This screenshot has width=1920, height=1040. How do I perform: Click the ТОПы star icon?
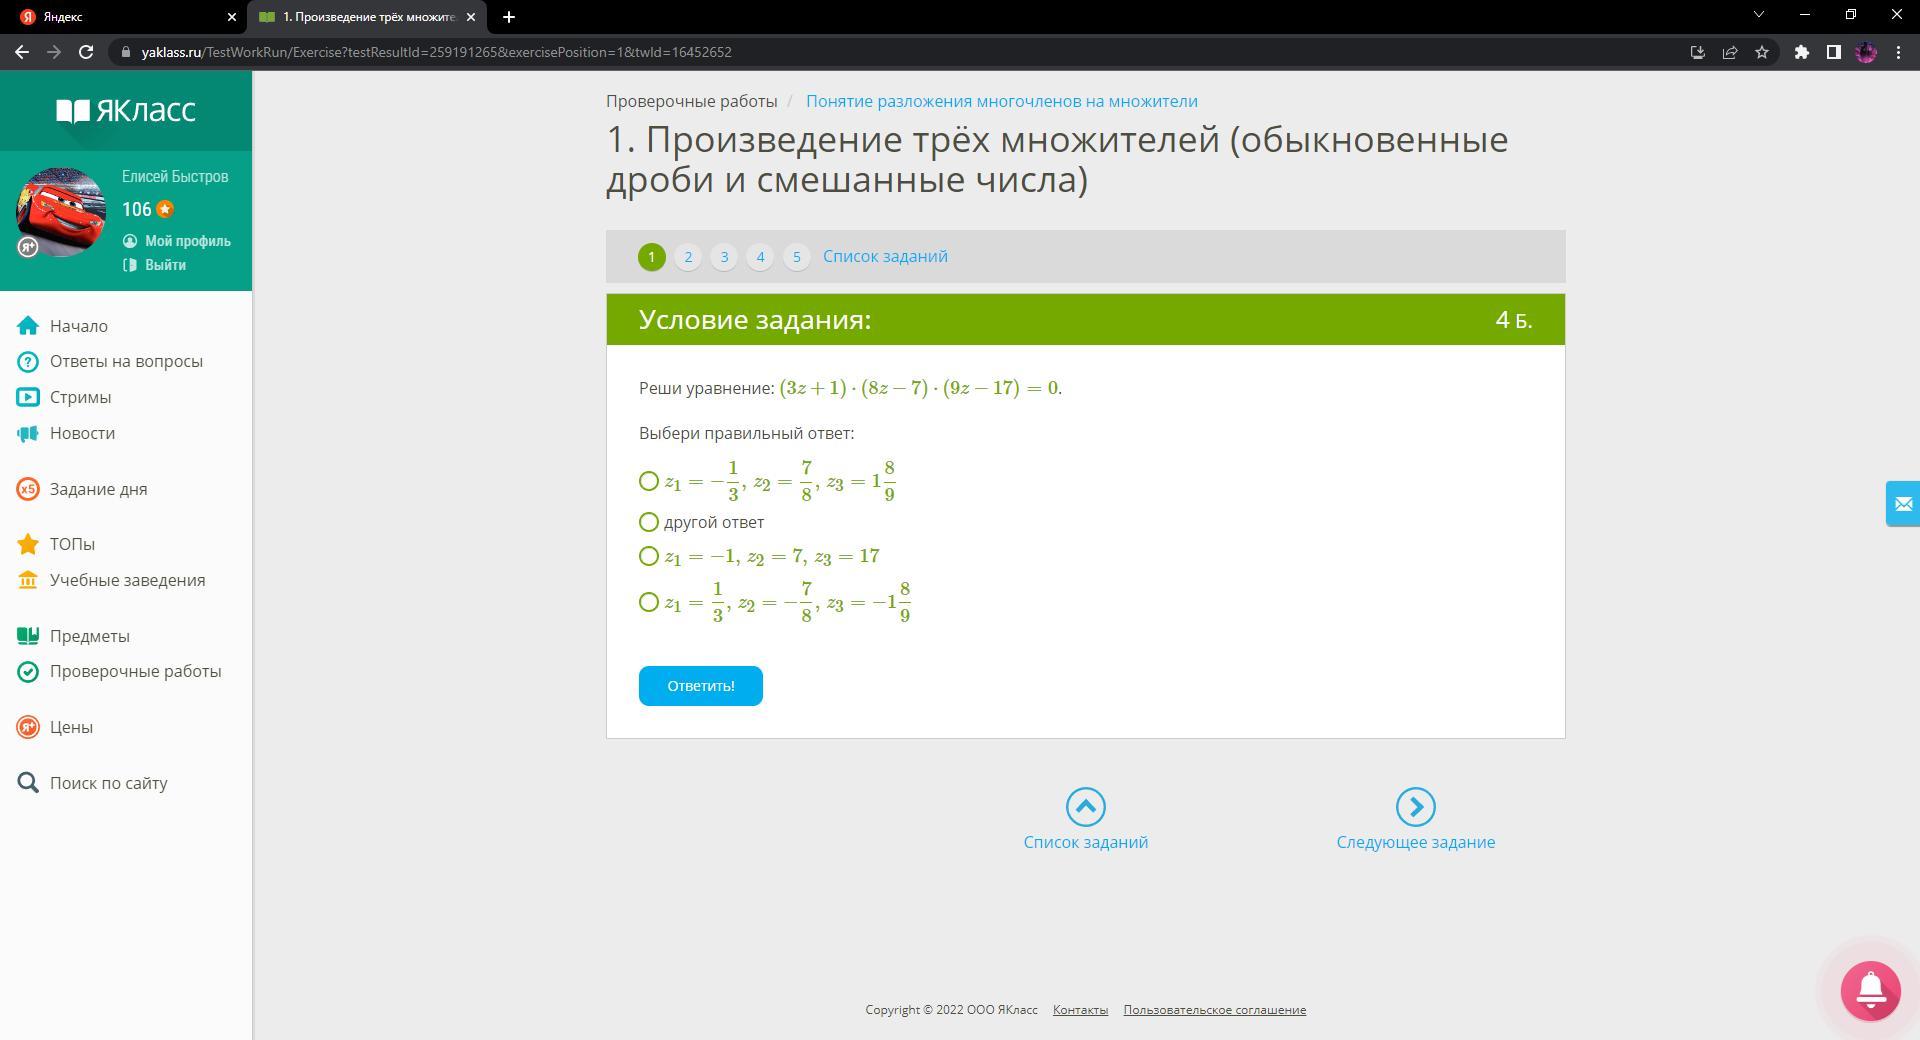tap(28, 544)
